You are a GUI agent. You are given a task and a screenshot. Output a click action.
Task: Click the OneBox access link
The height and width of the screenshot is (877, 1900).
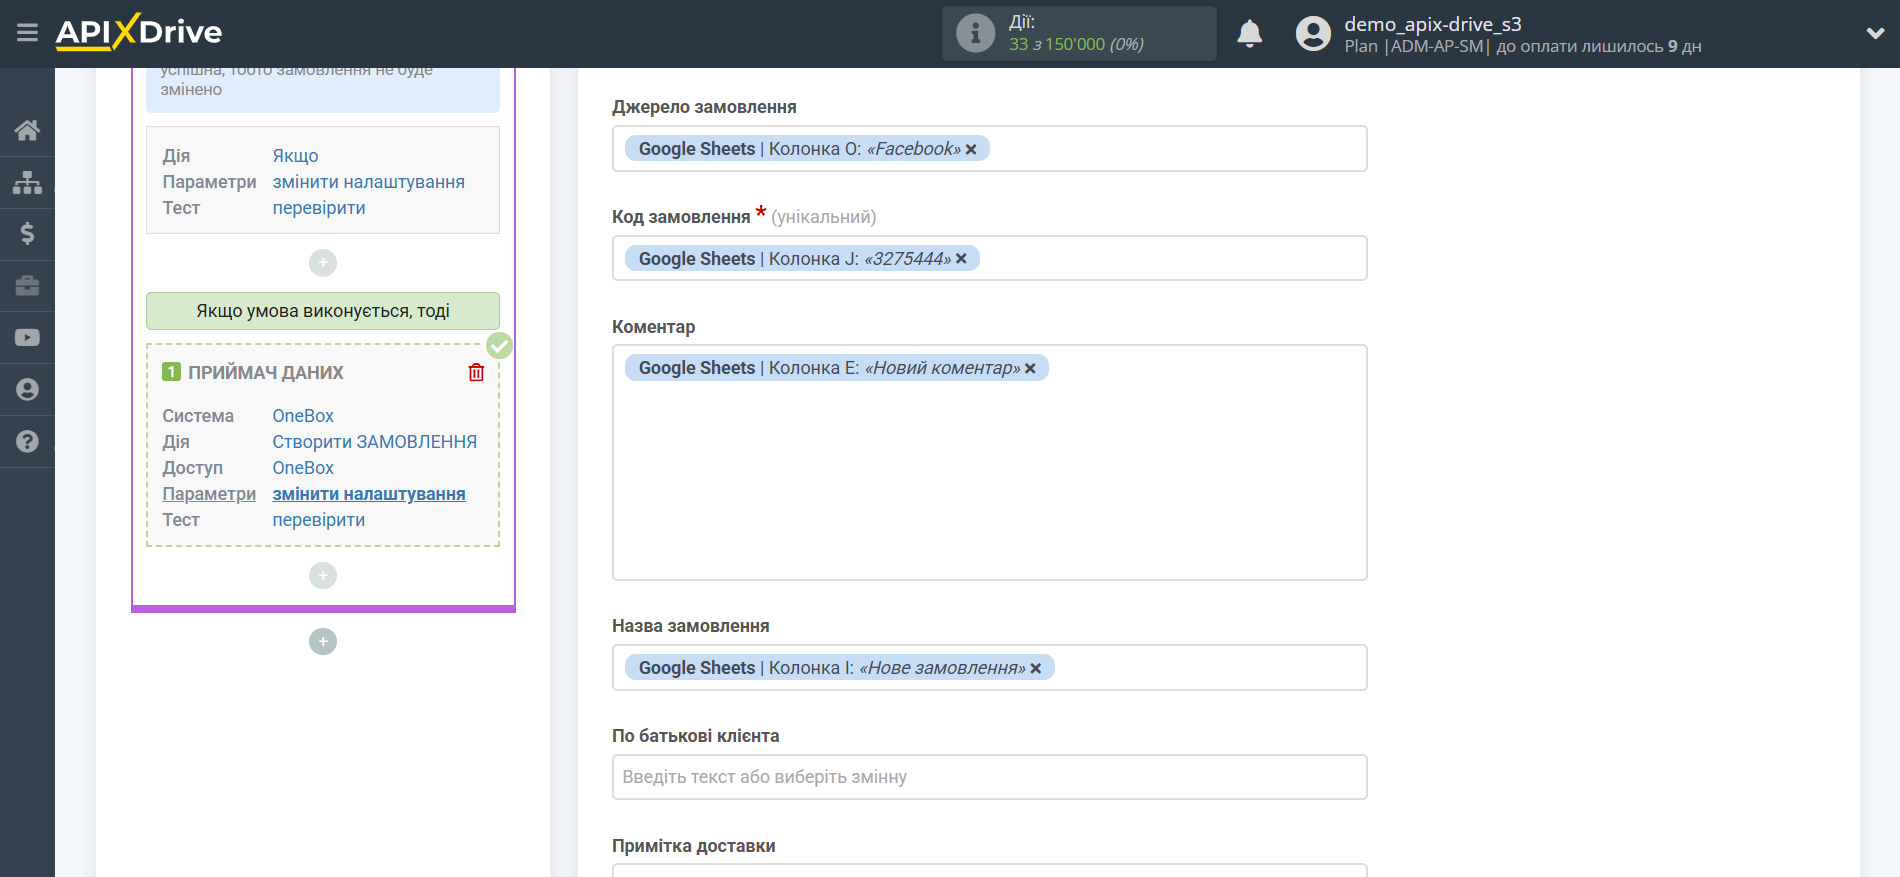[x=303, y=468]
